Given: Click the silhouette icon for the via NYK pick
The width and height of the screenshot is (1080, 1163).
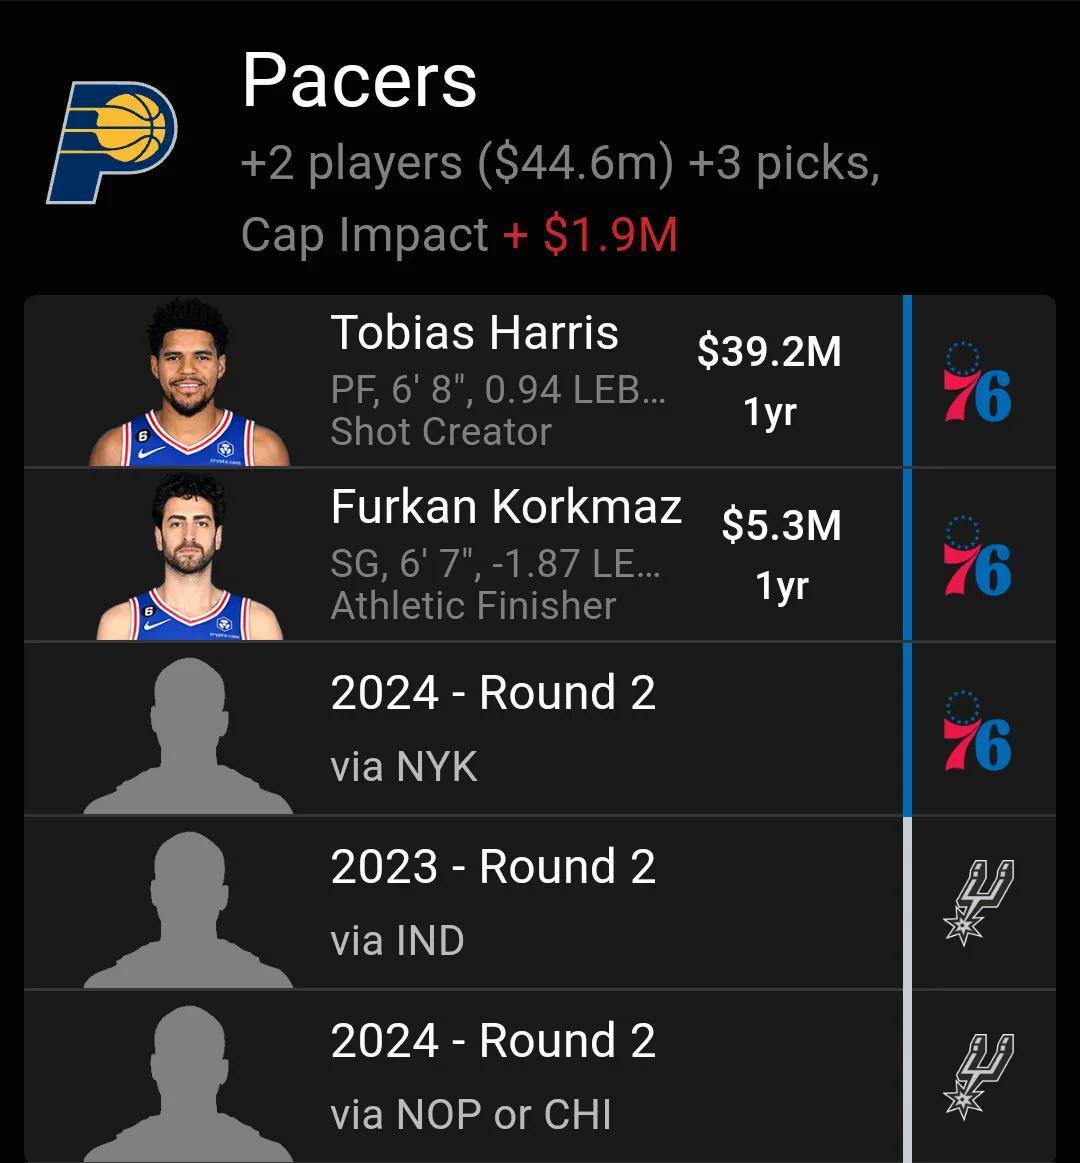Looking at the screenshot, I should pyautogui.click(x=188, y=736).
